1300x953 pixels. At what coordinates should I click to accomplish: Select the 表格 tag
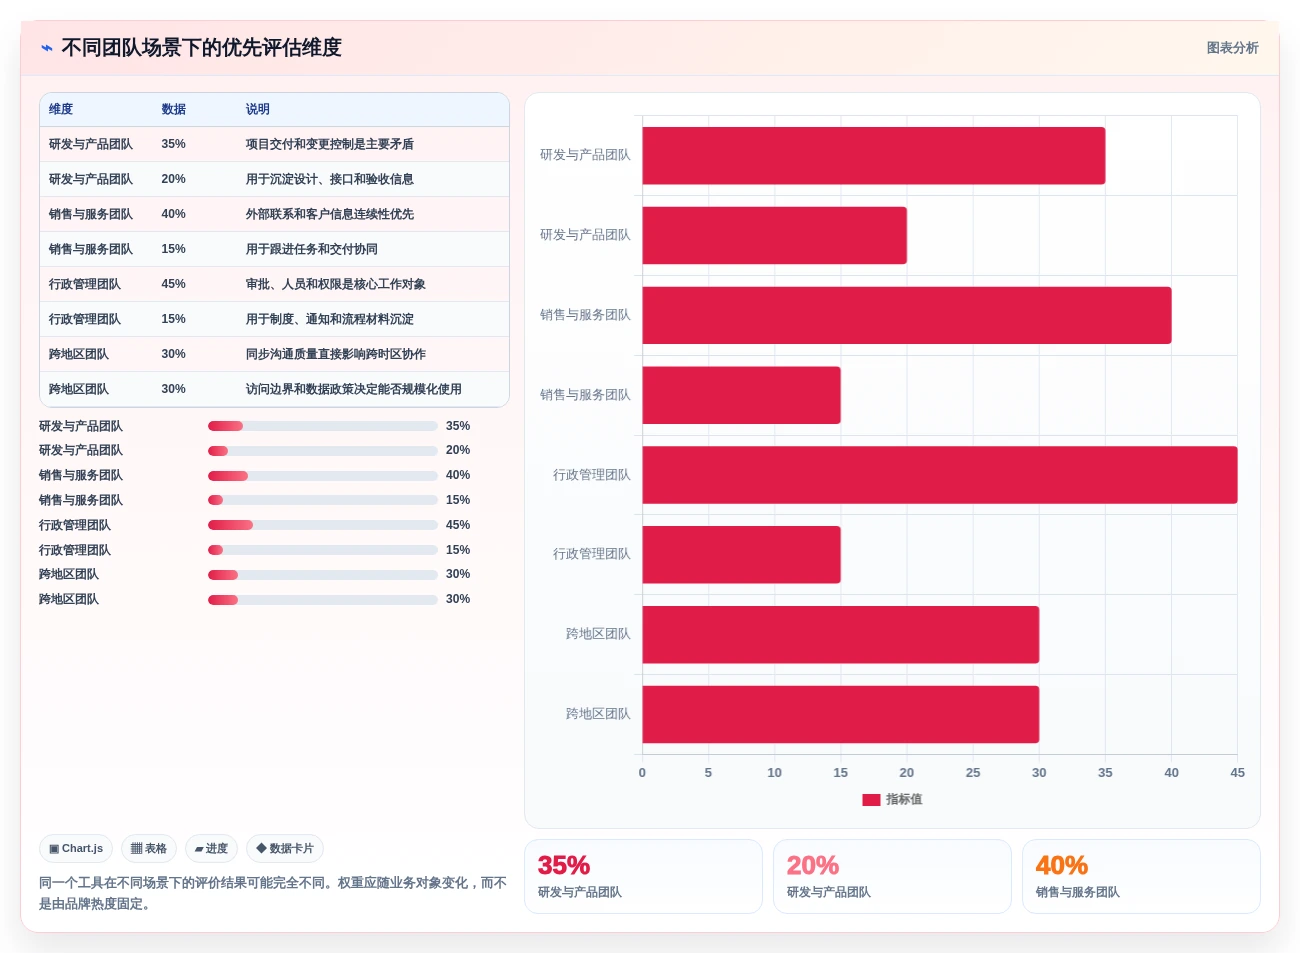(149, 849)
